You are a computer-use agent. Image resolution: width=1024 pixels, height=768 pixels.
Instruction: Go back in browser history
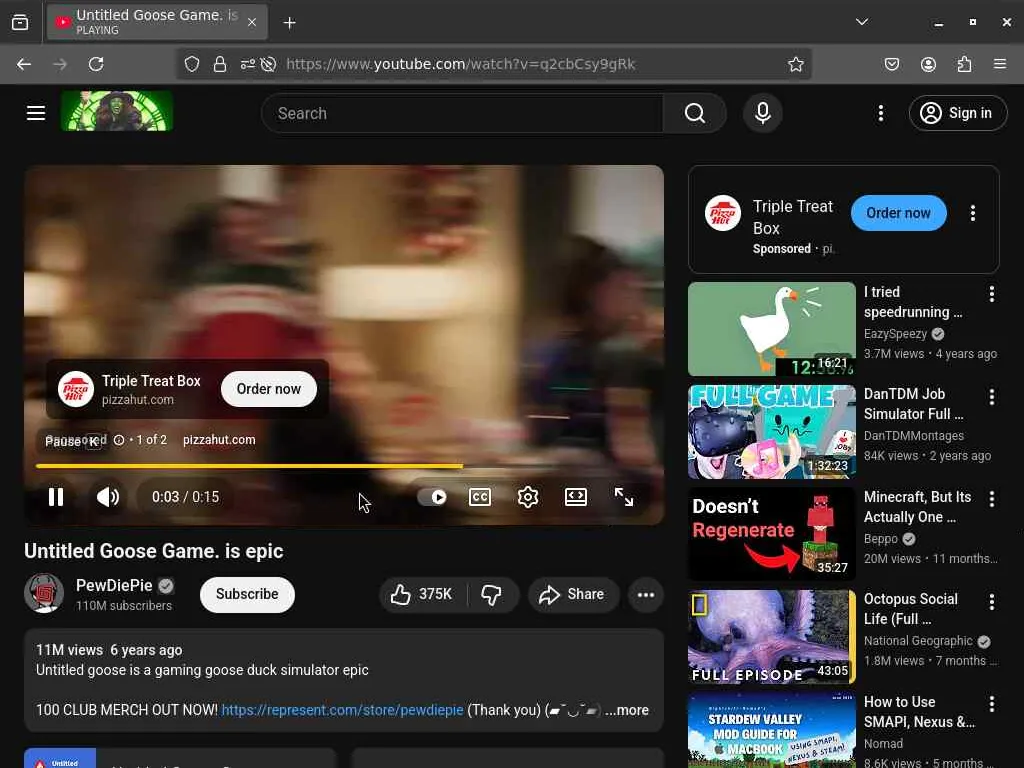[24, 64]
